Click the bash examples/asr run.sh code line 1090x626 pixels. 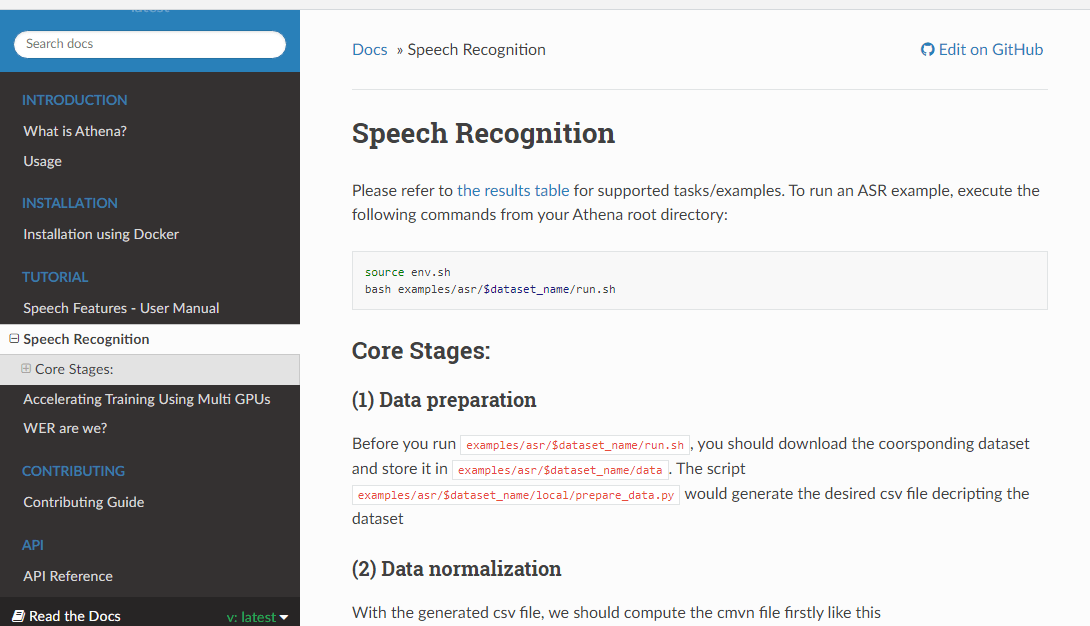click(x=490, y=289)
